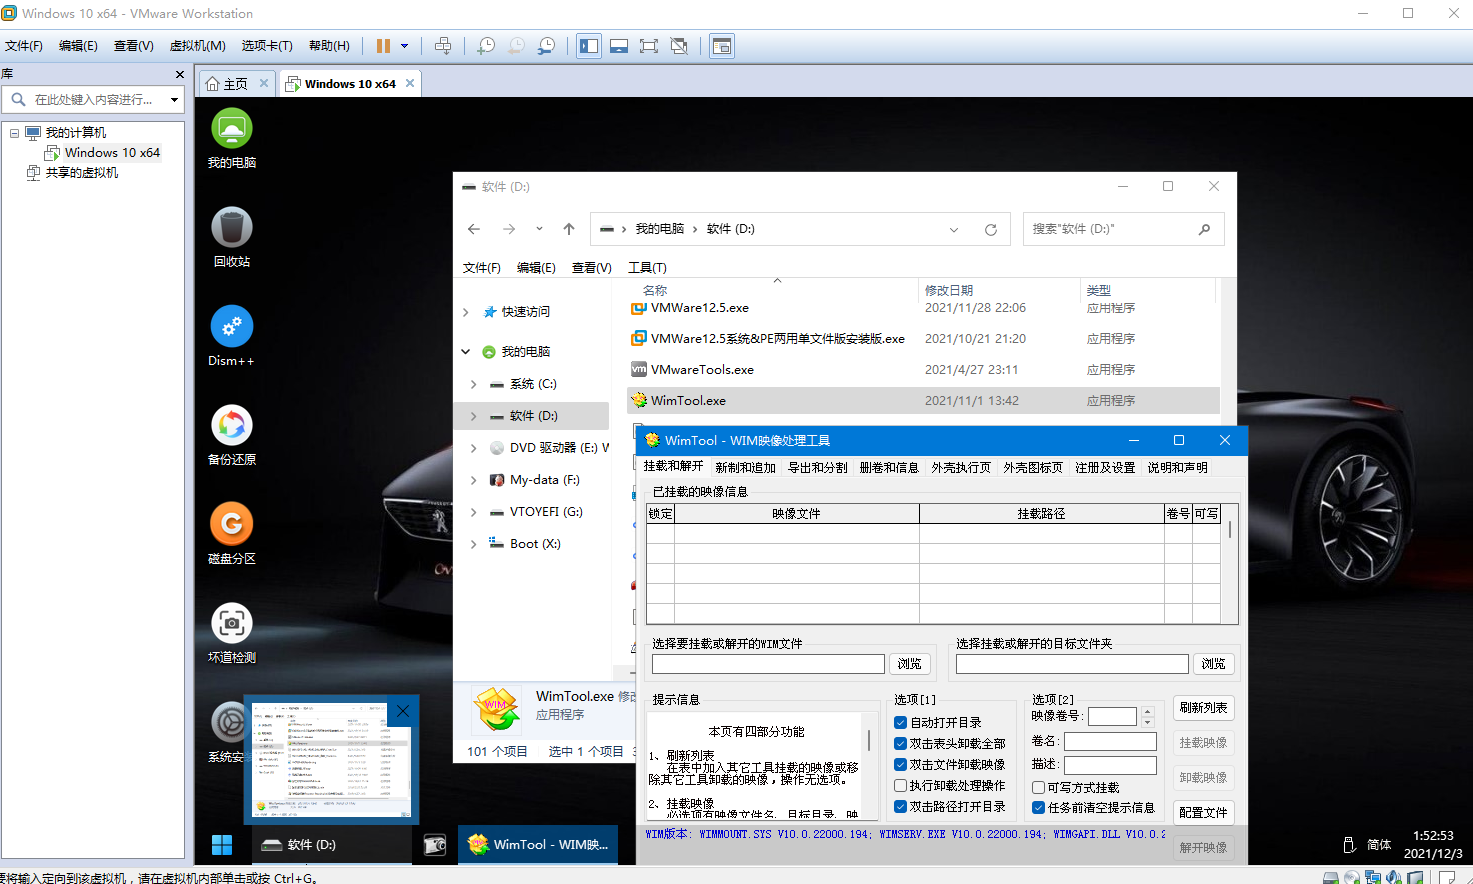Screen dimensions: 1473x884
Task: Expand 快速访问 in Explorer navigation
Action: coord(466,312)
